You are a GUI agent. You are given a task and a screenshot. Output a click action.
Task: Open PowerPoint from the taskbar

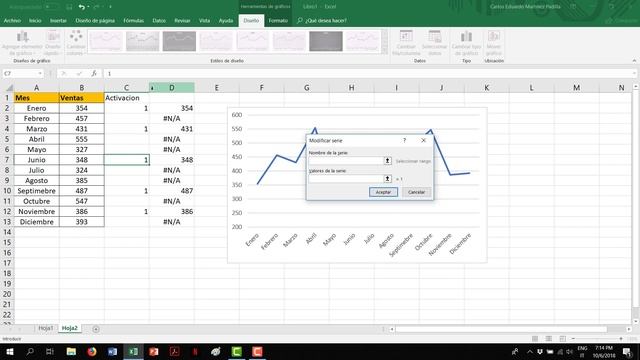coord(154,351)
